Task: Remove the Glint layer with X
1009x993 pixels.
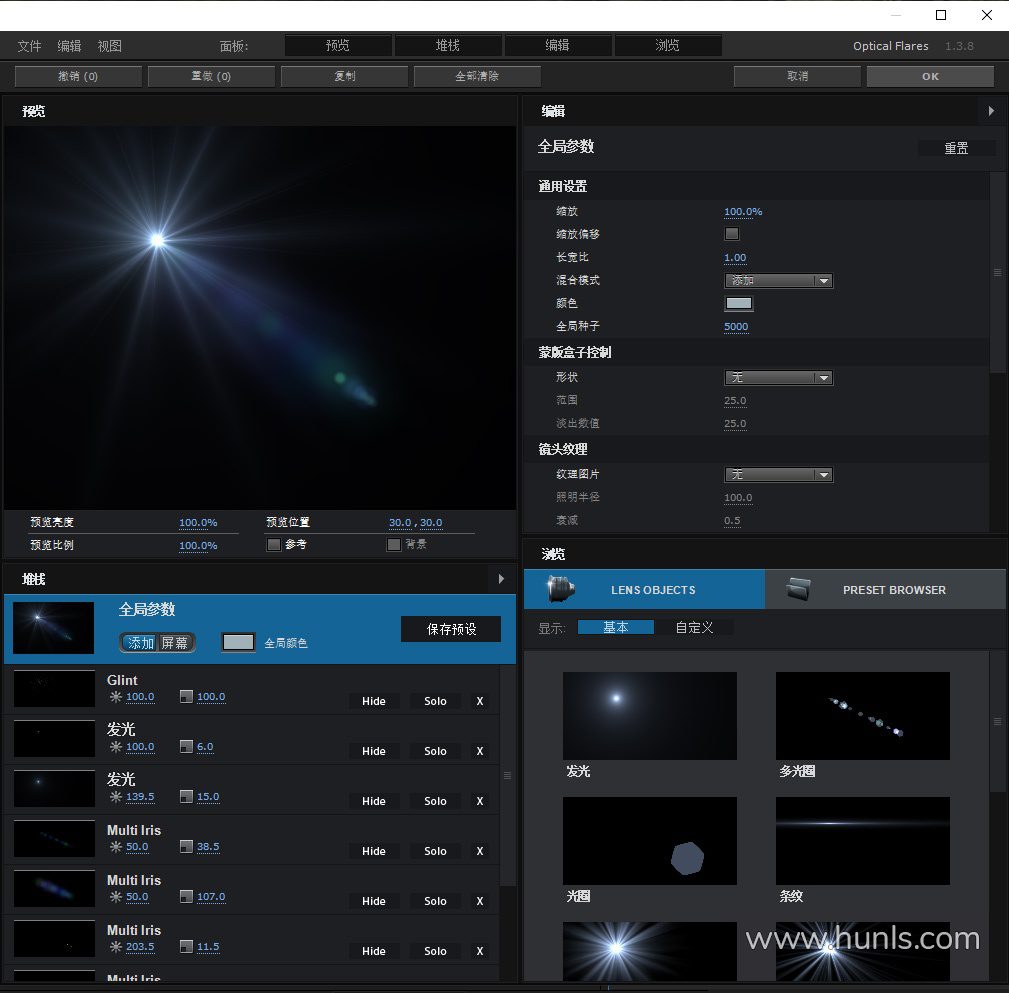Action: (x=480, y=701)
